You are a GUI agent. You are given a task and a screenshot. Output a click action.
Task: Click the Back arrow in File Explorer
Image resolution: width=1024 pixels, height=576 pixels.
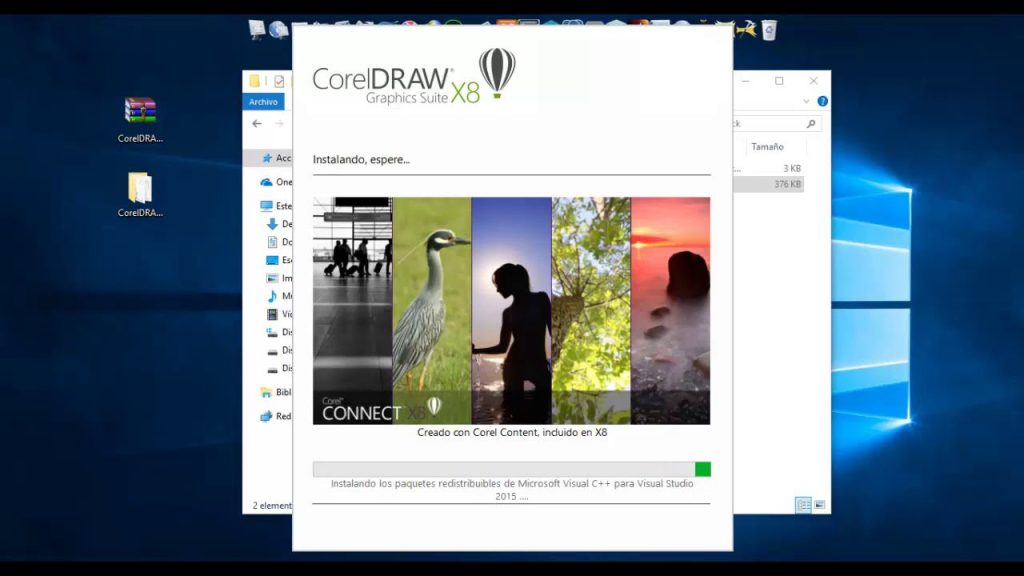click(x=256, y=124)
